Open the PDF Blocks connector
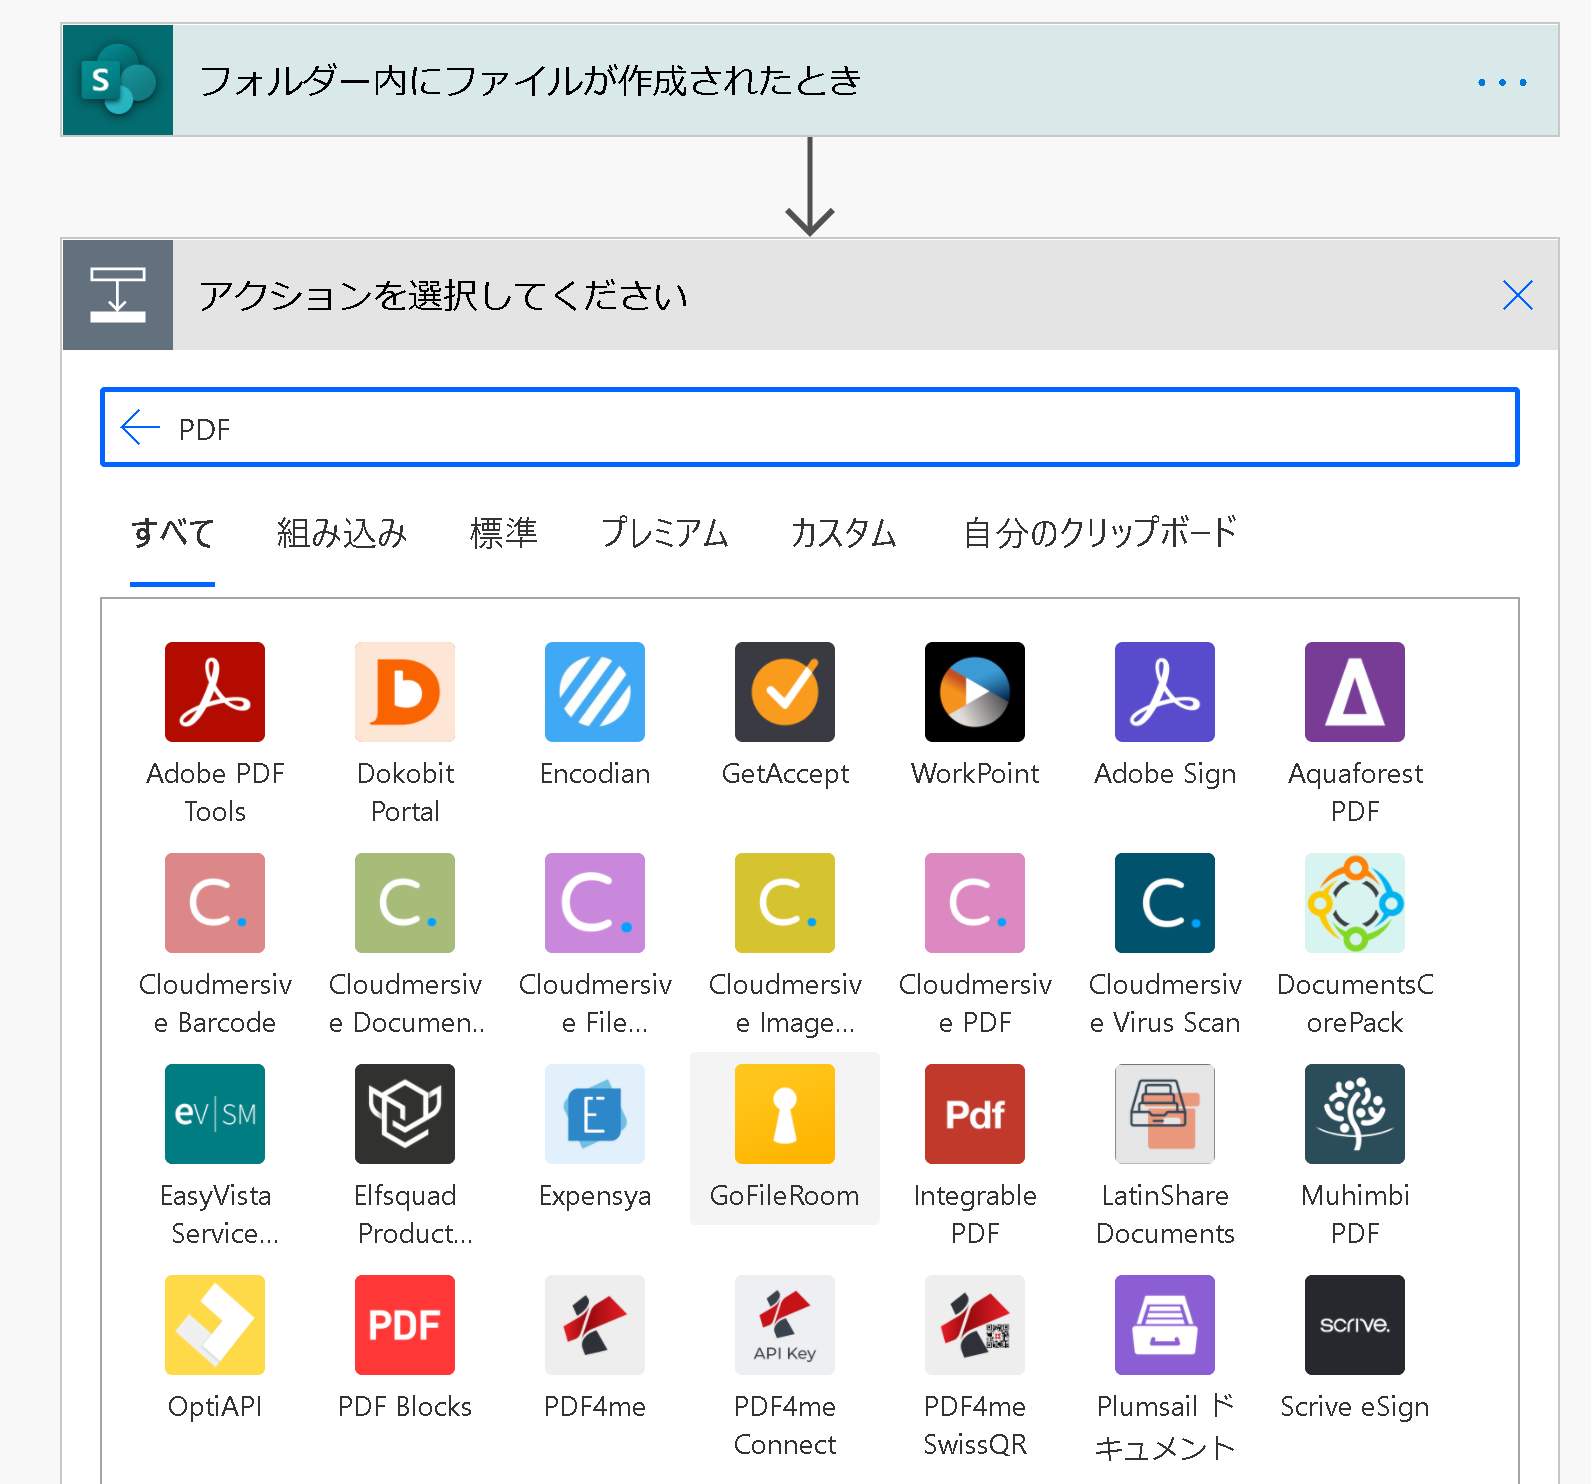Image resolution: width=1591 pixels, height=1484 pixels. coord(405,1325)
